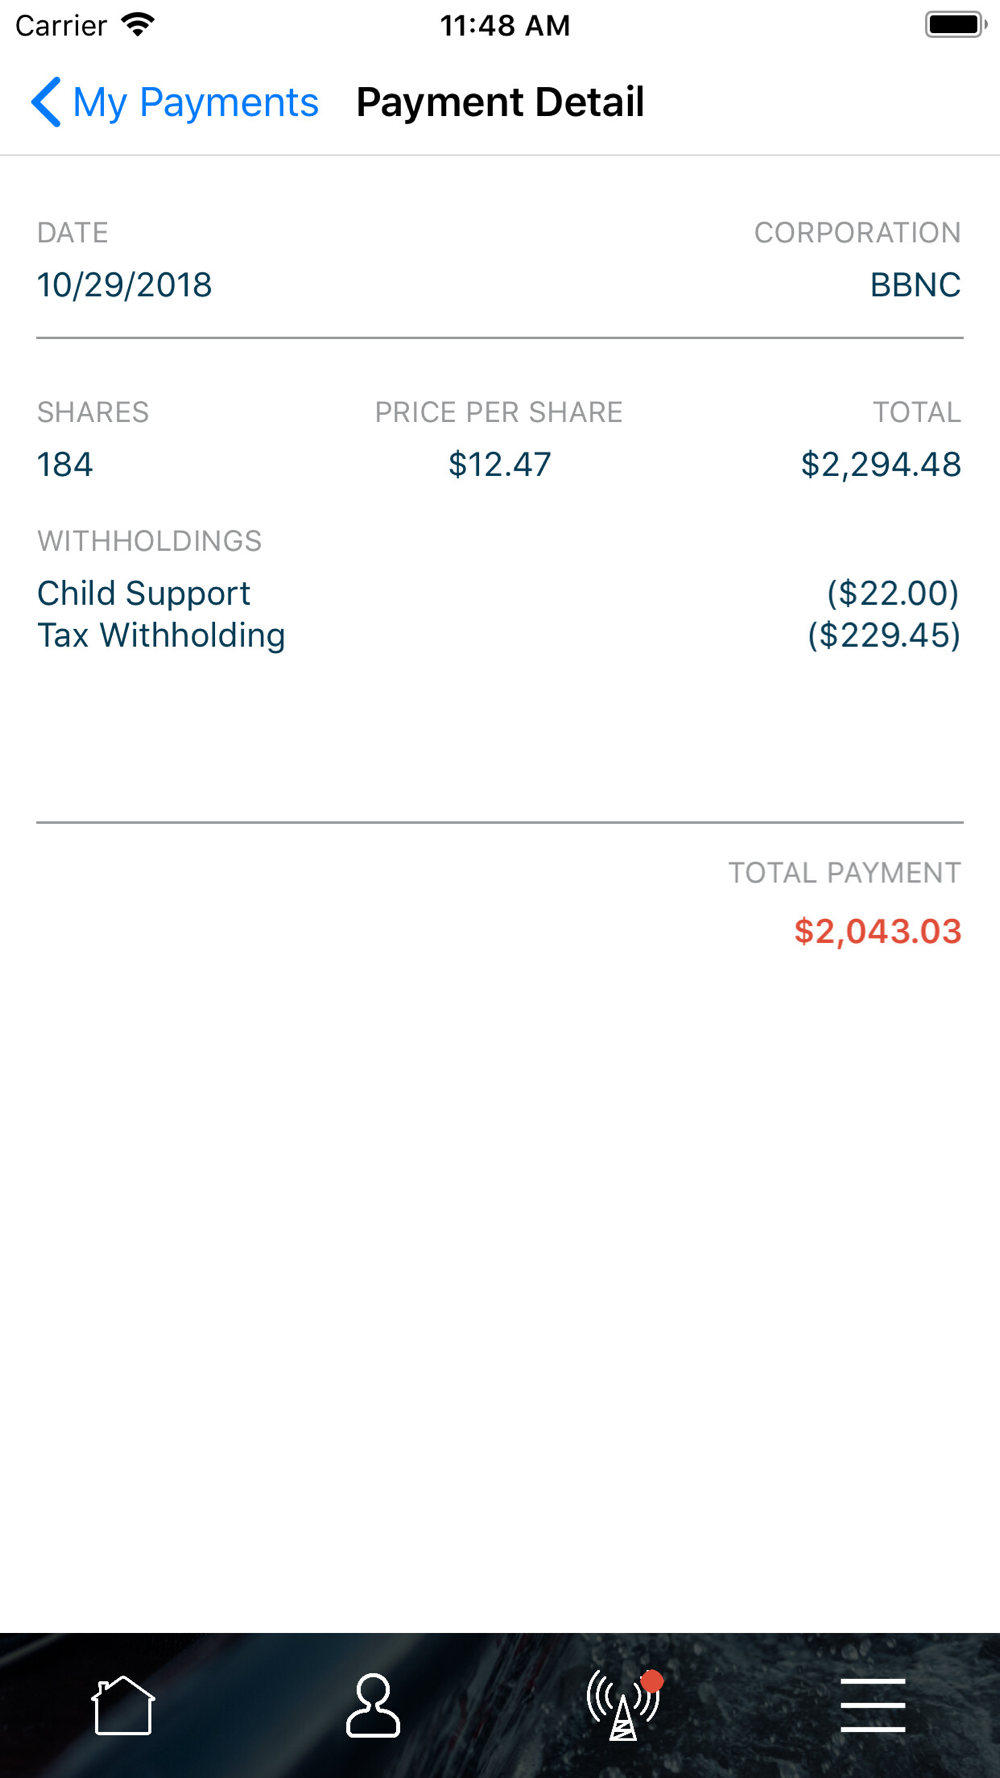The height and width of the screenshot is (1778, 1000).
Task: Tap the $2,294.48 total amount
Action: [x=881, y=464]
